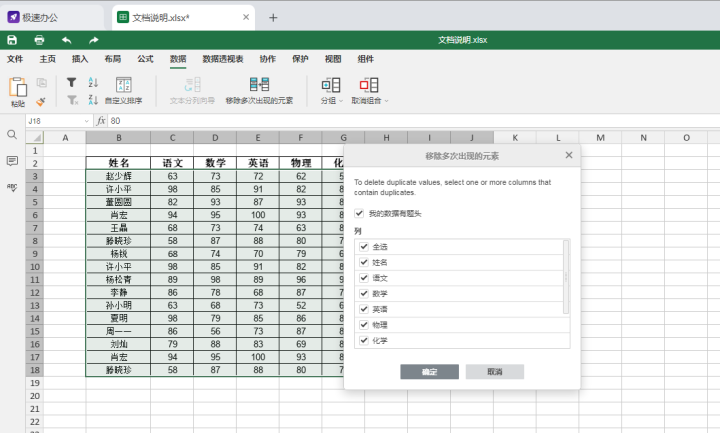
Task: Toggle the Select All (全选) checkbox
Action: (x=364, y=247)
